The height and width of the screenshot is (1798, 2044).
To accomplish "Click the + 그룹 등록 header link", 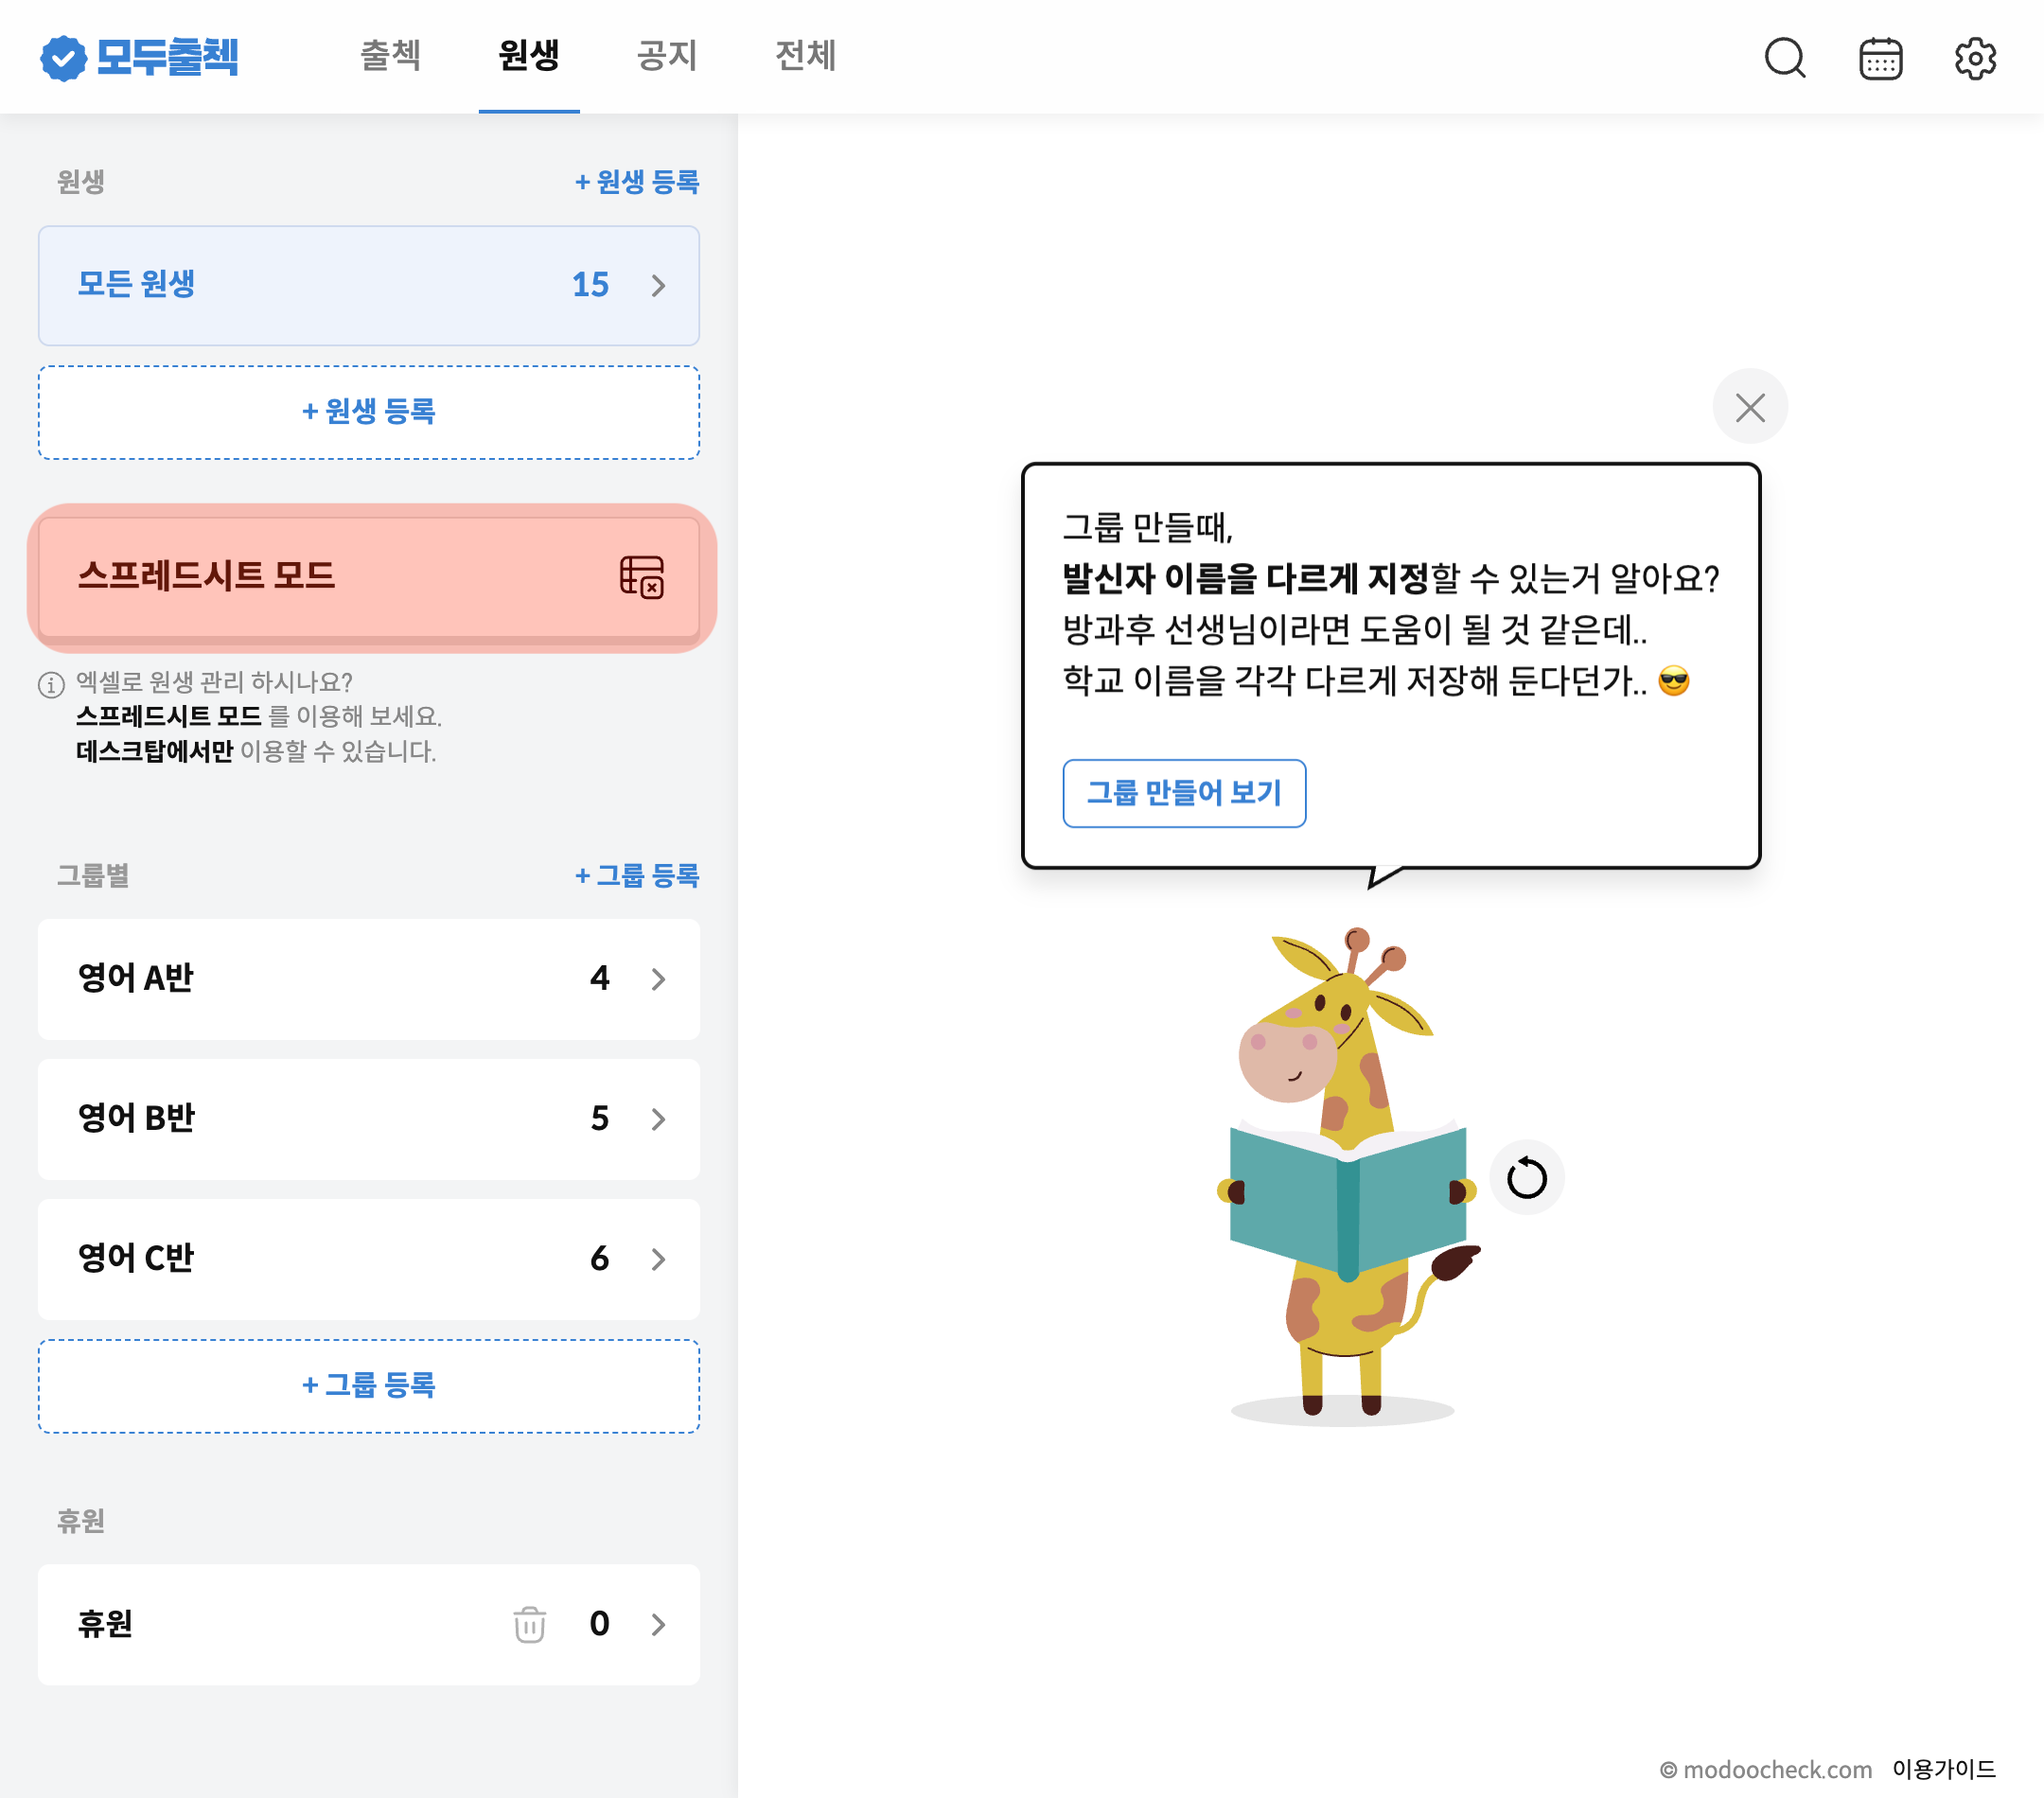I will 637,876.
